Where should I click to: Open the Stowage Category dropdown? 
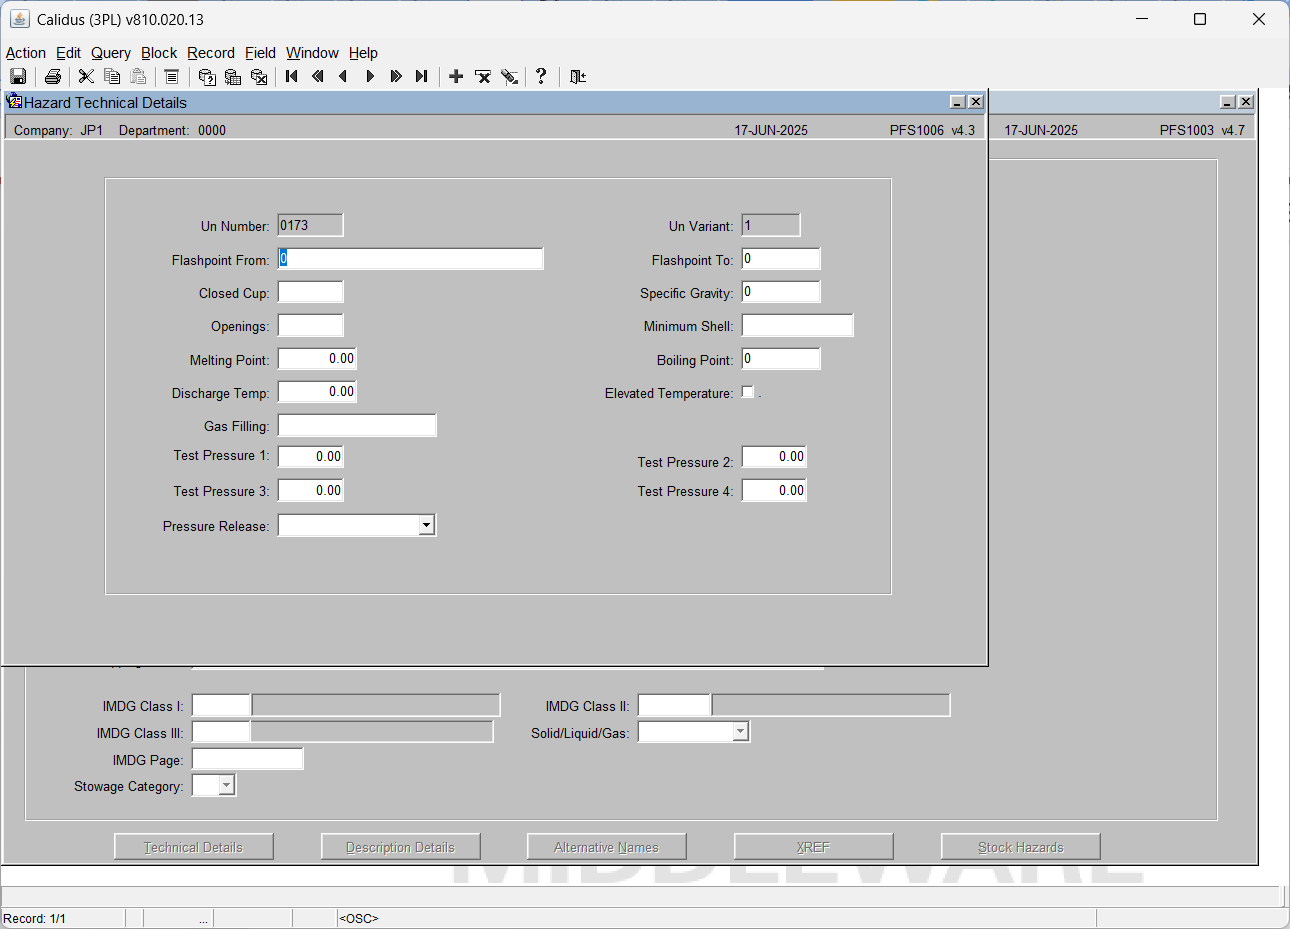pyautogui.click(x=227, y=785)
